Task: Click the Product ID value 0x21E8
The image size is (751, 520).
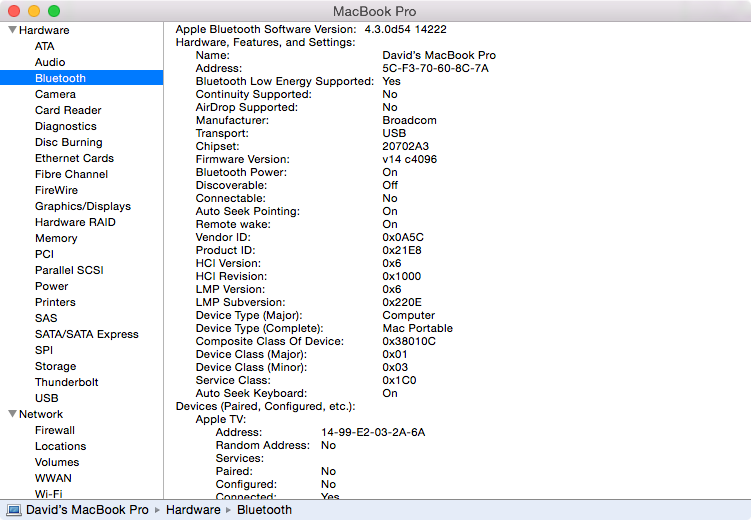Action: point(402,250)
